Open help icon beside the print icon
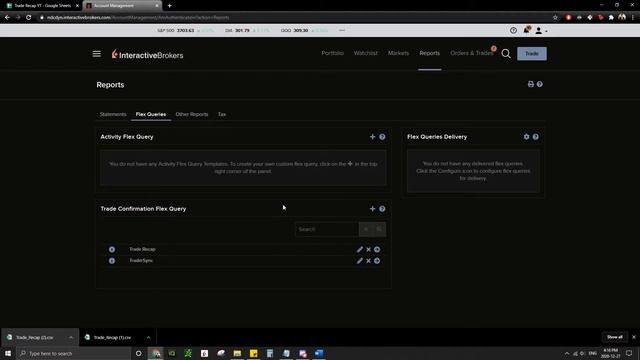 [x=540, y=84]
